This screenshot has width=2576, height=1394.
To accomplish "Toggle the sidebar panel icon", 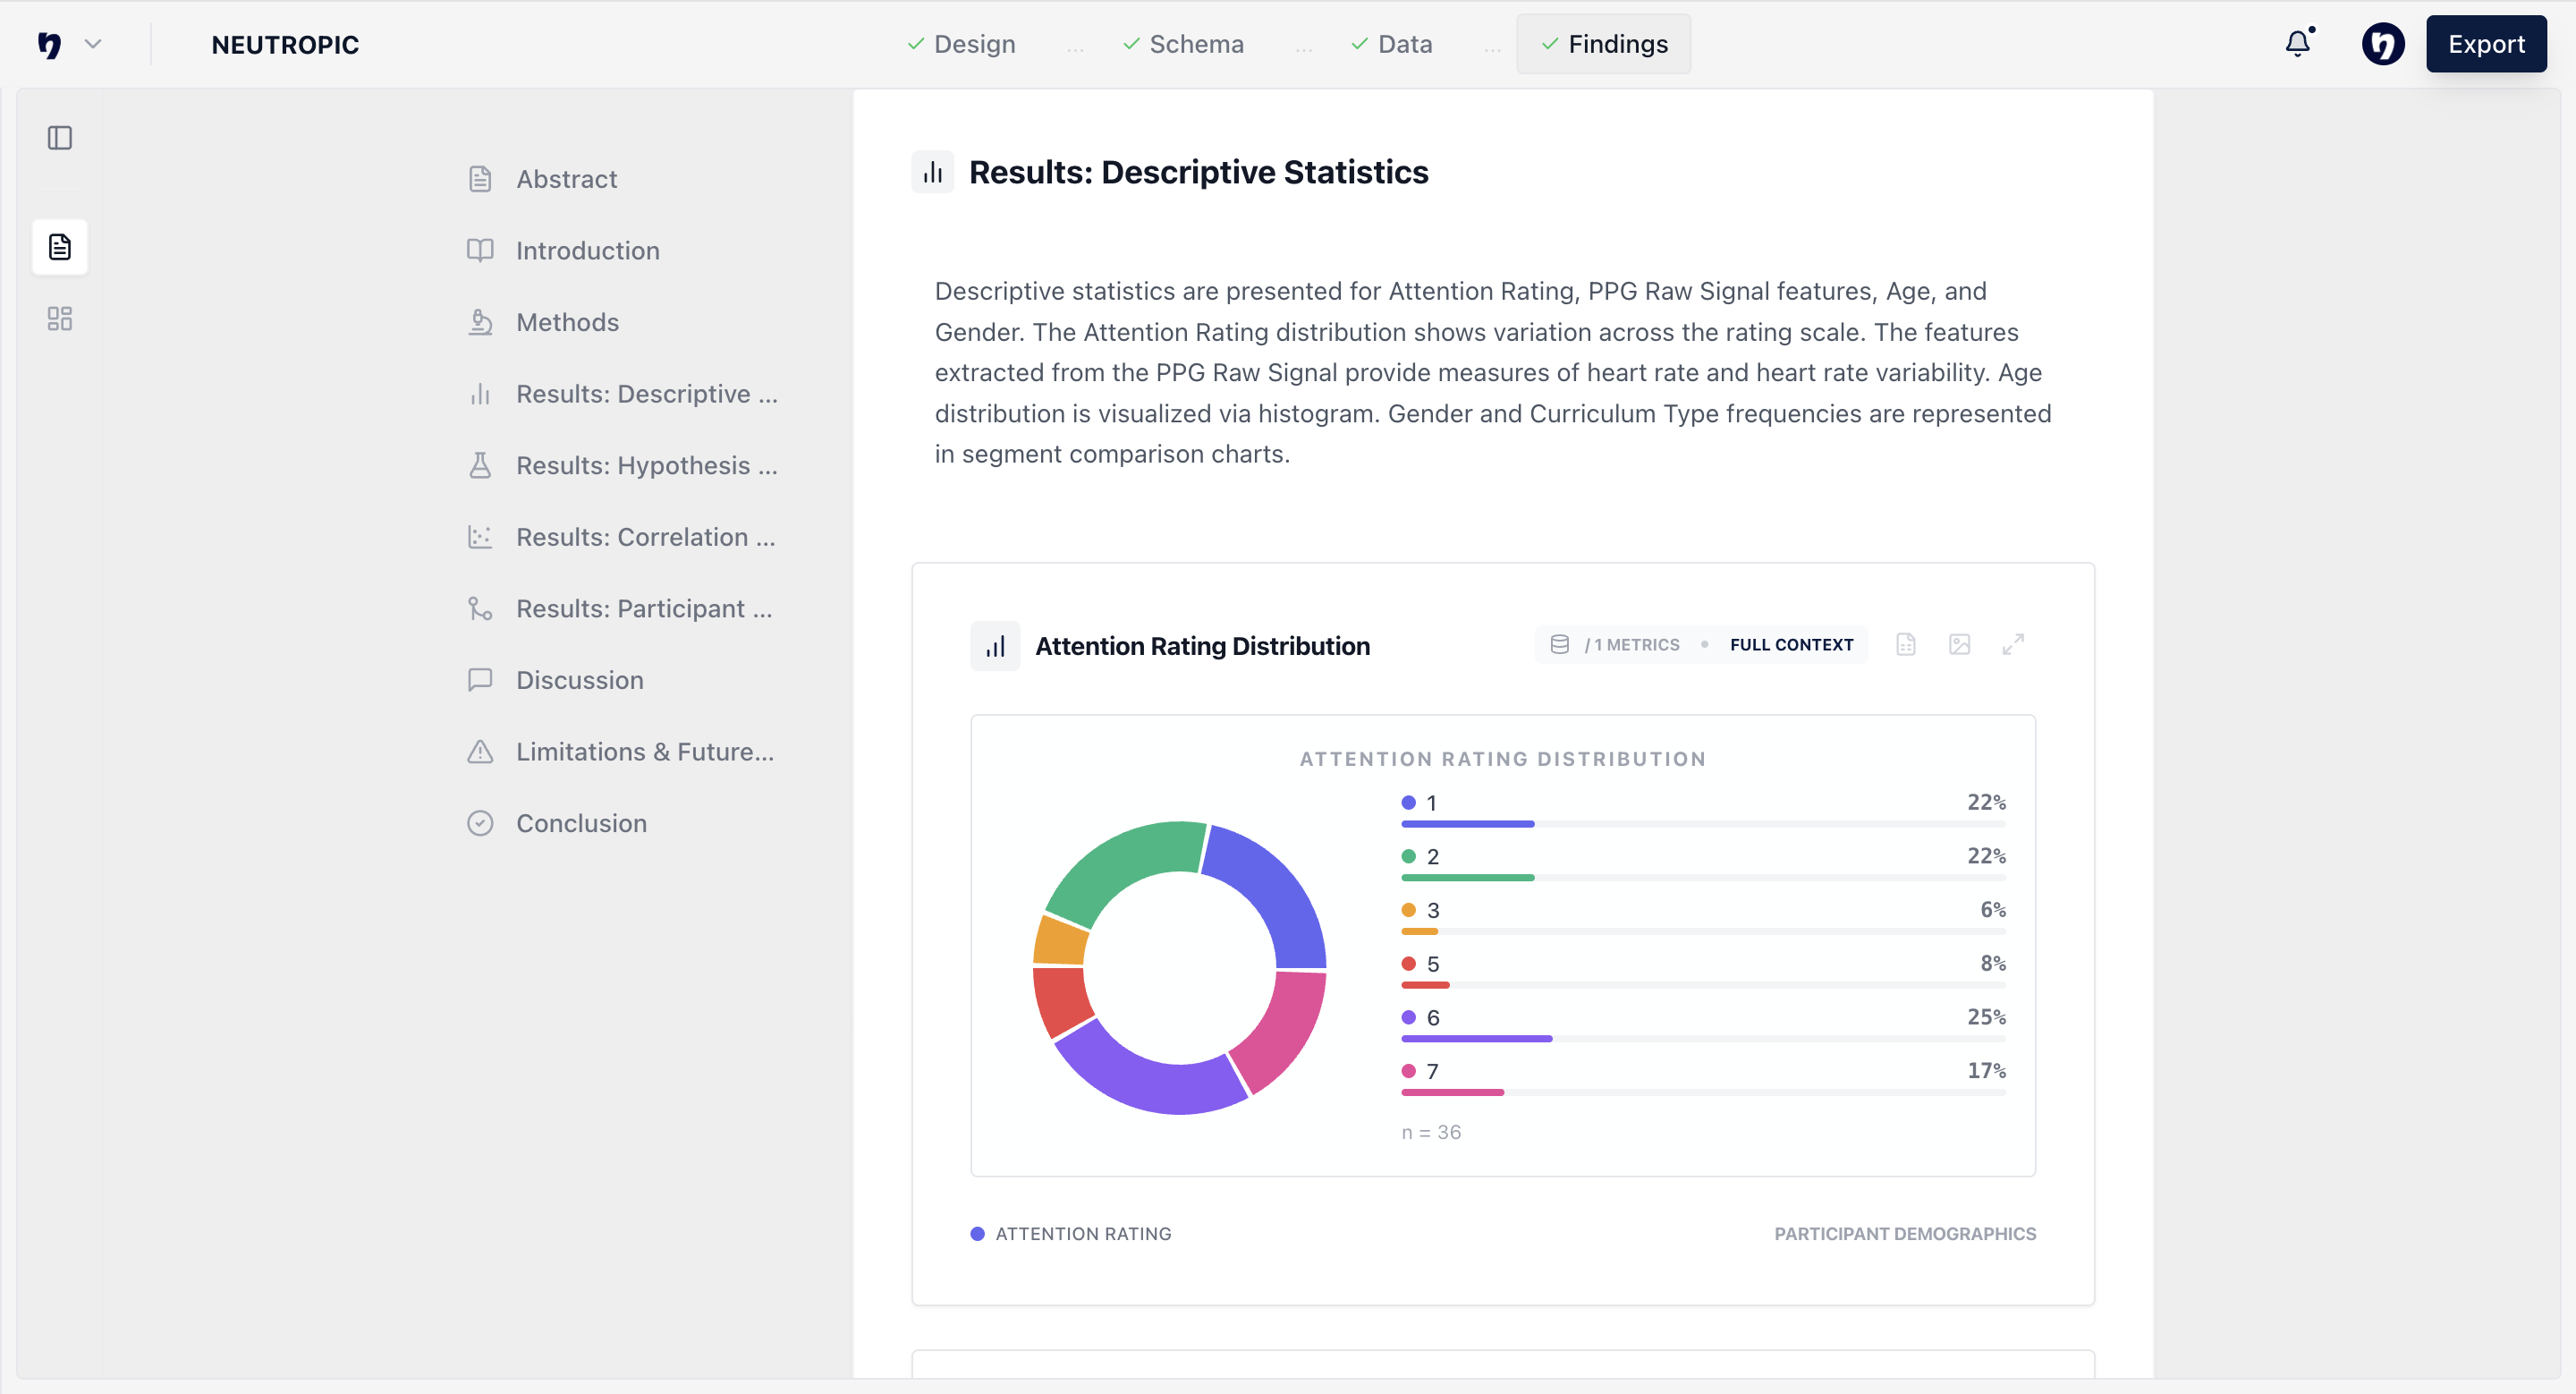I will coord(60,138).
